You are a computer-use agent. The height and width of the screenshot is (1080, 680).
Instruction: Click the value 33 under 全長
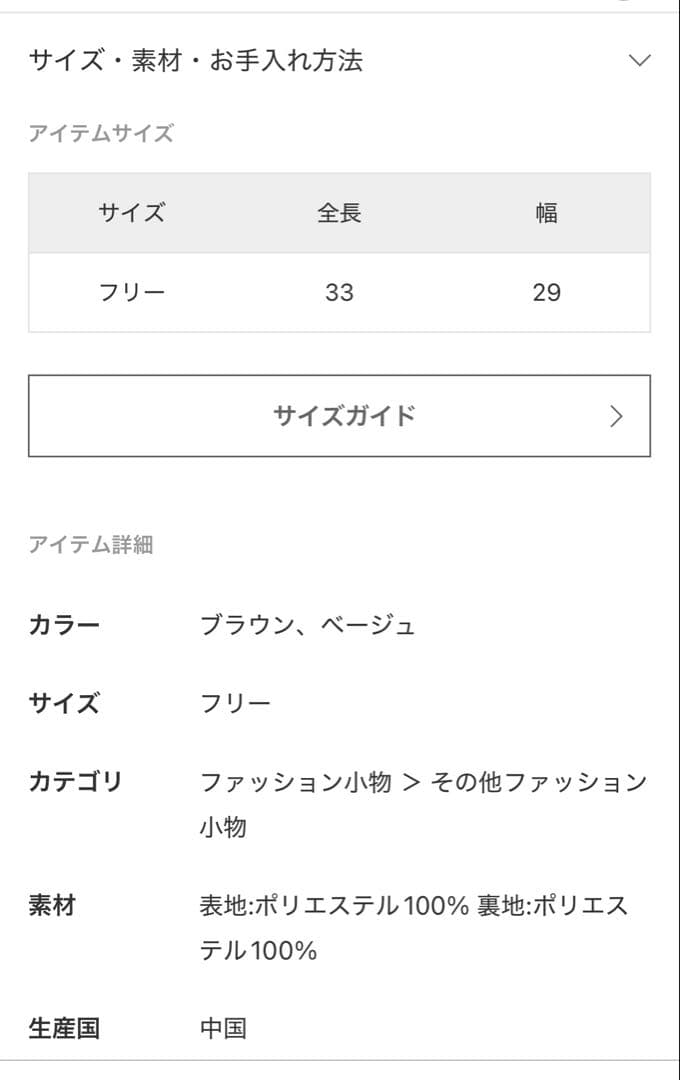point(340,292)
